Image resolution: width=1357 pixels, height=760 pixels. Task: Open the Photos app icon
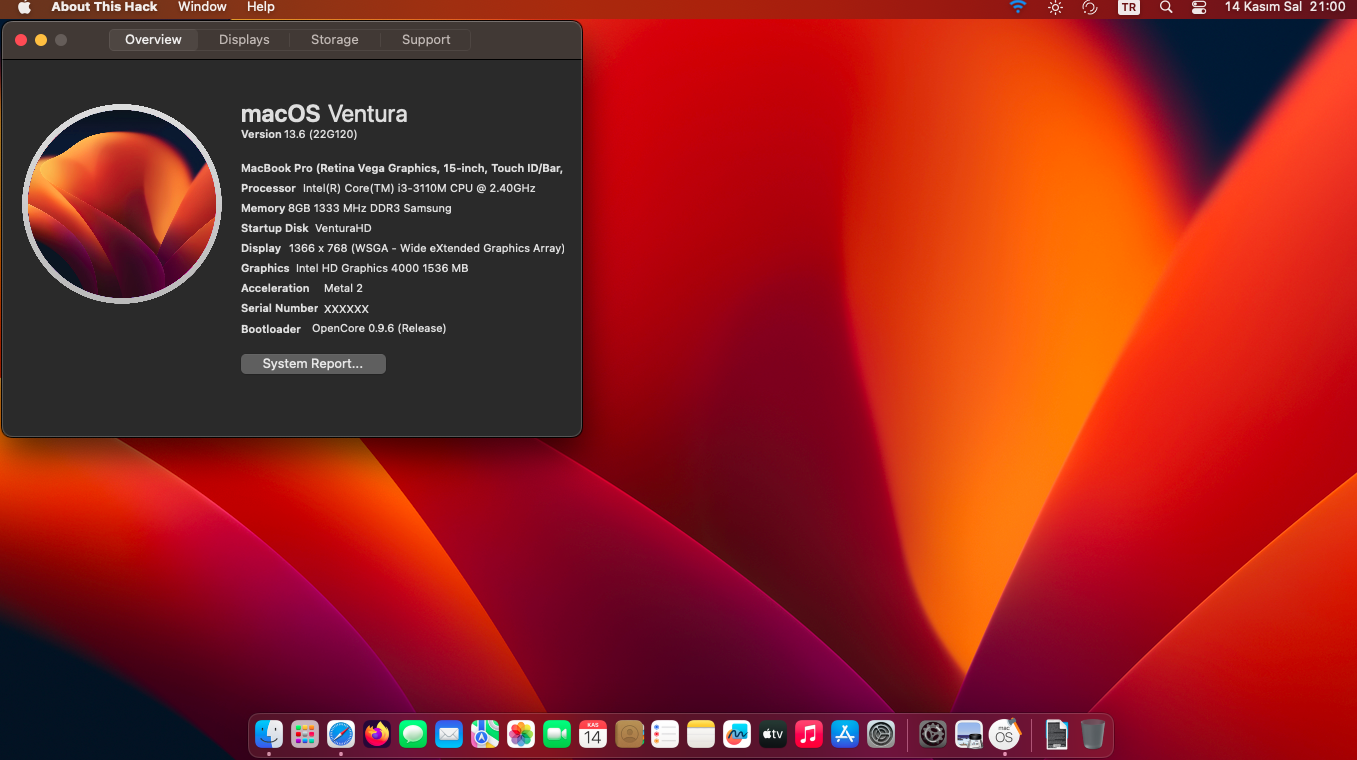[x=521, y=734]
